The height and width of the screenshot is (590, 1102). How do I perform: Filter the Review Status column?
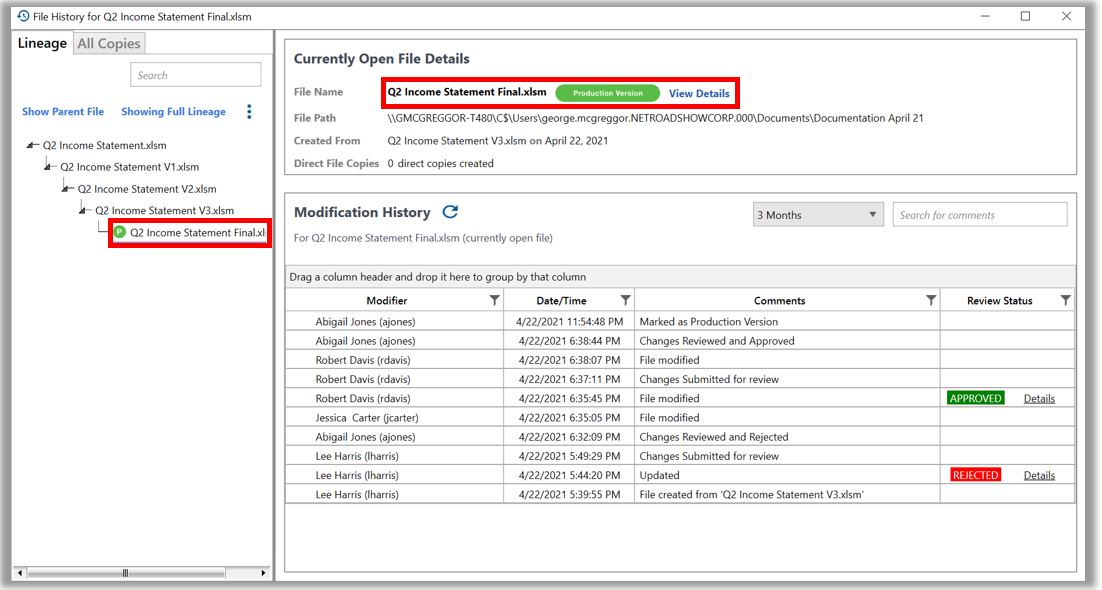click(1065, 300)
